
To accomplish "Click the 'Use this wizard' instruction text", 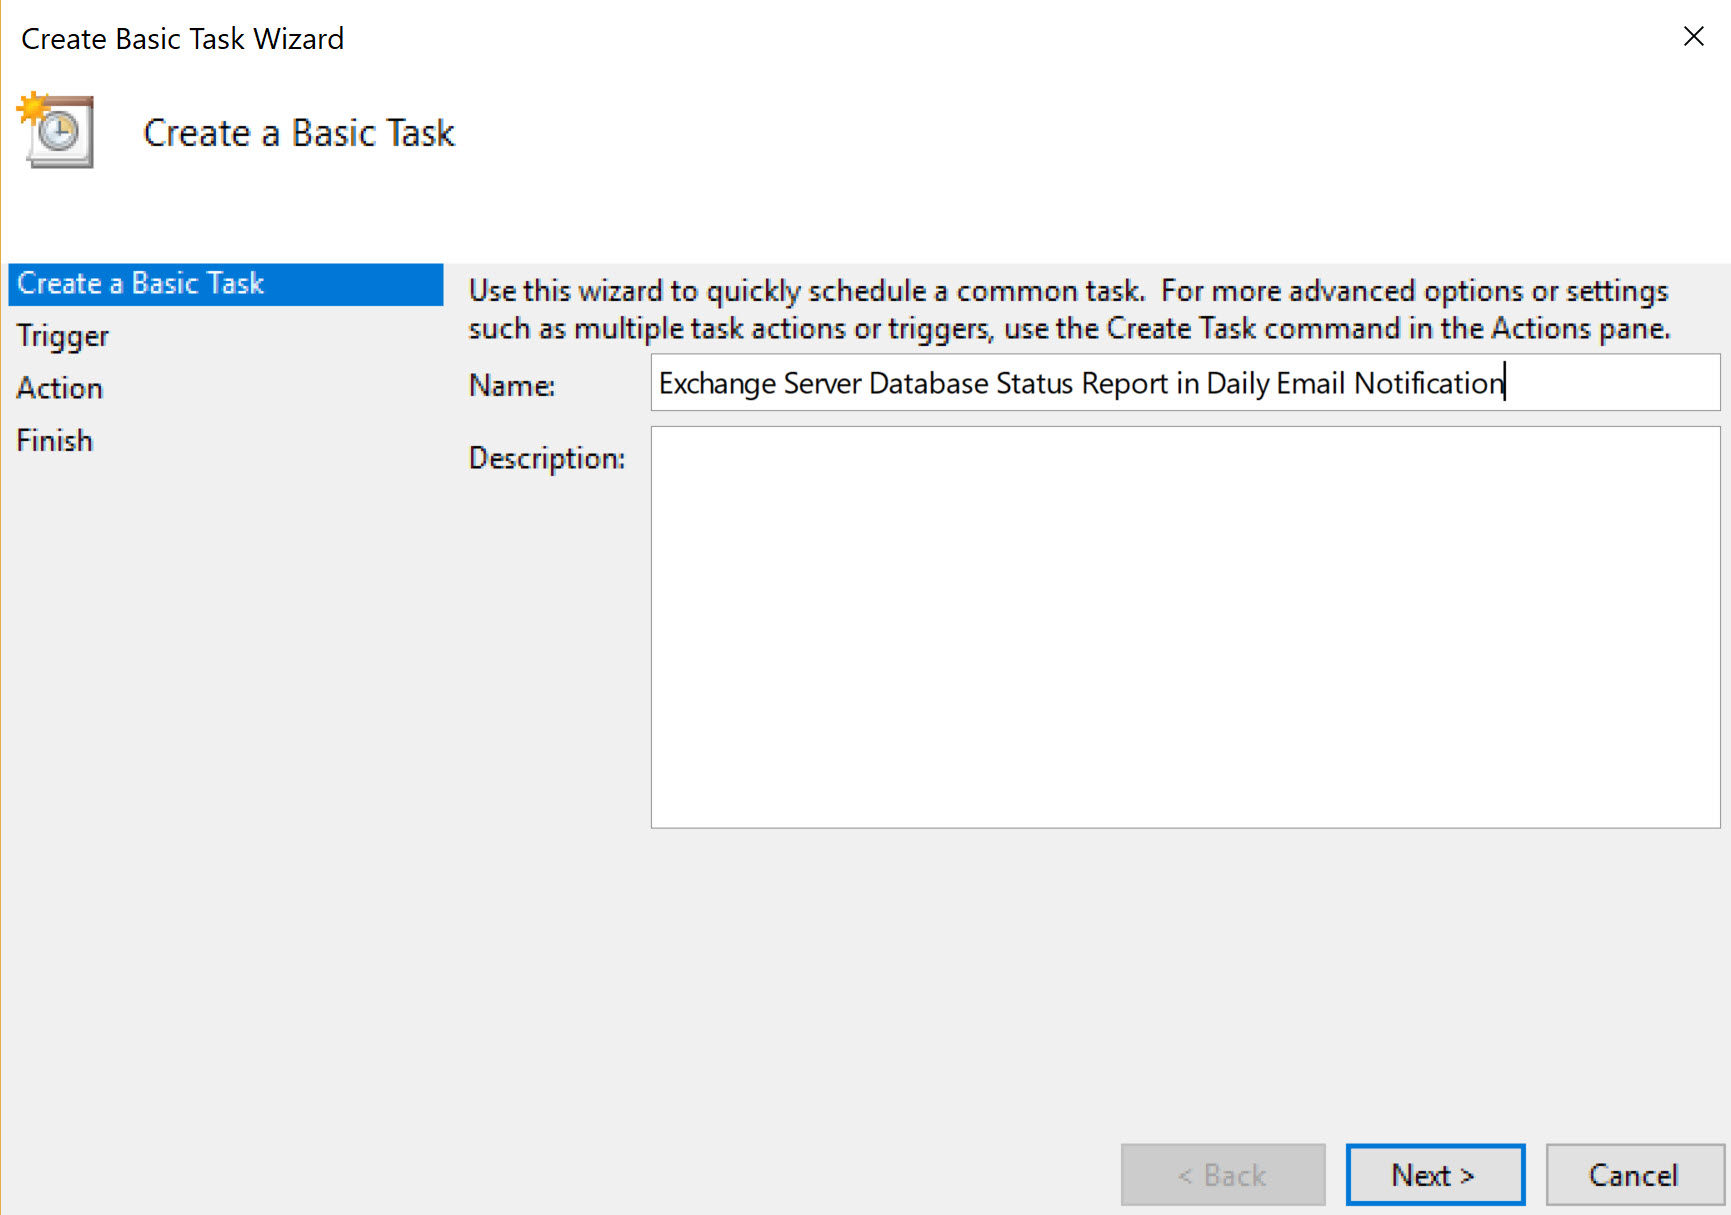I will pyautogui.click(x=1069, y=309).
